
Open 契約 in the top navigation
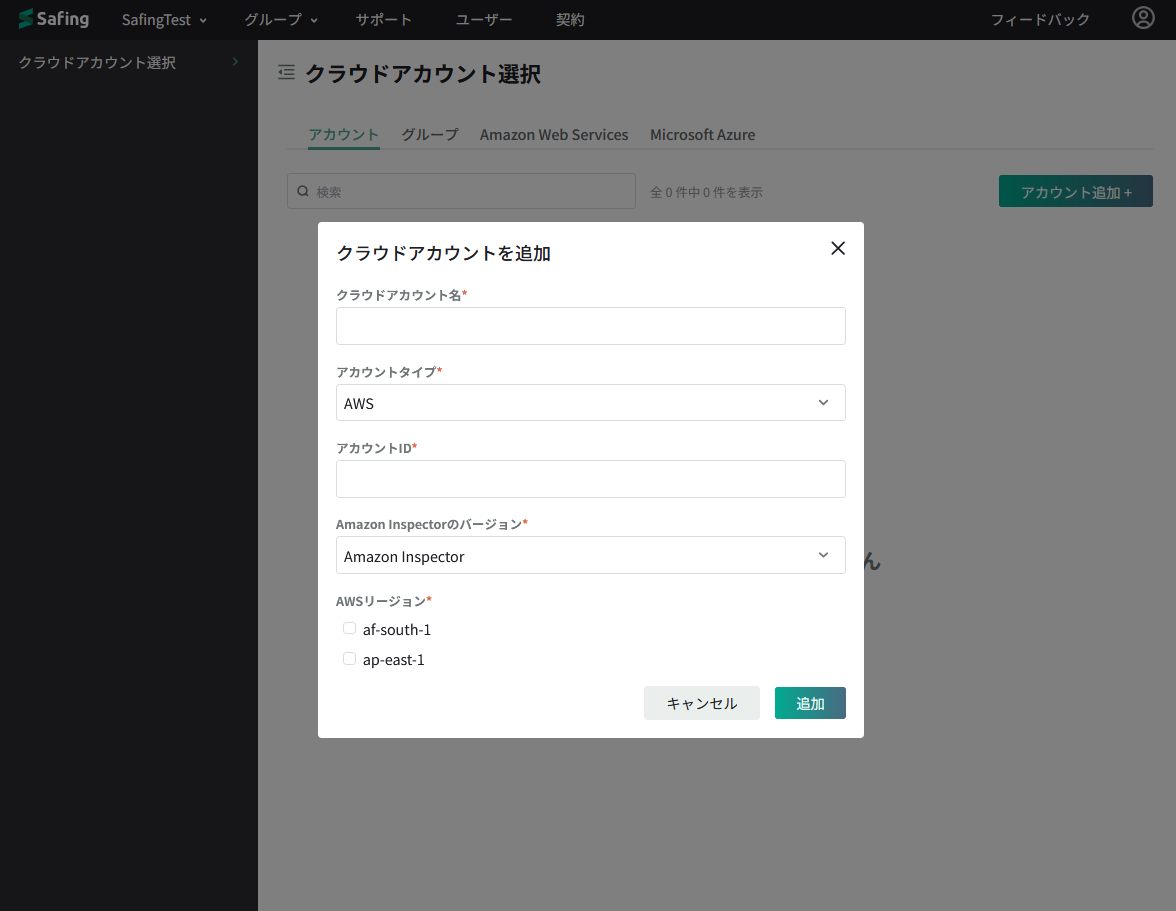pyautogui.click(x=570, y=19)
